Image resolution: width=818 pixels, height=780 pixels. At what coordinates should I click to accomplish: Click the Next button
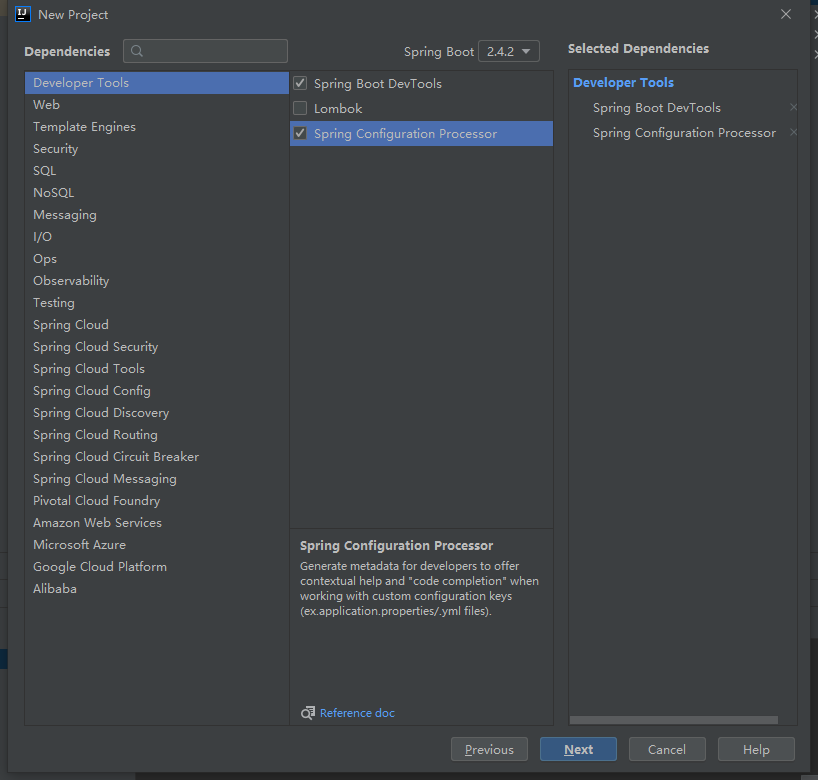coord(578,749)
